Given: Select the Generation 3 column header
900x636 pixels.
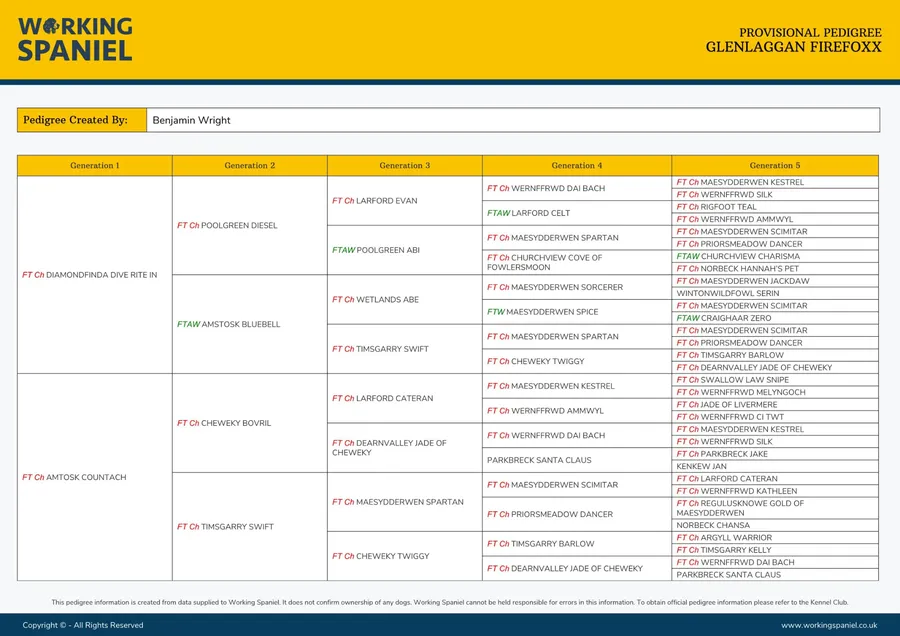Looking at the screenshot, I should pos(404,166).
